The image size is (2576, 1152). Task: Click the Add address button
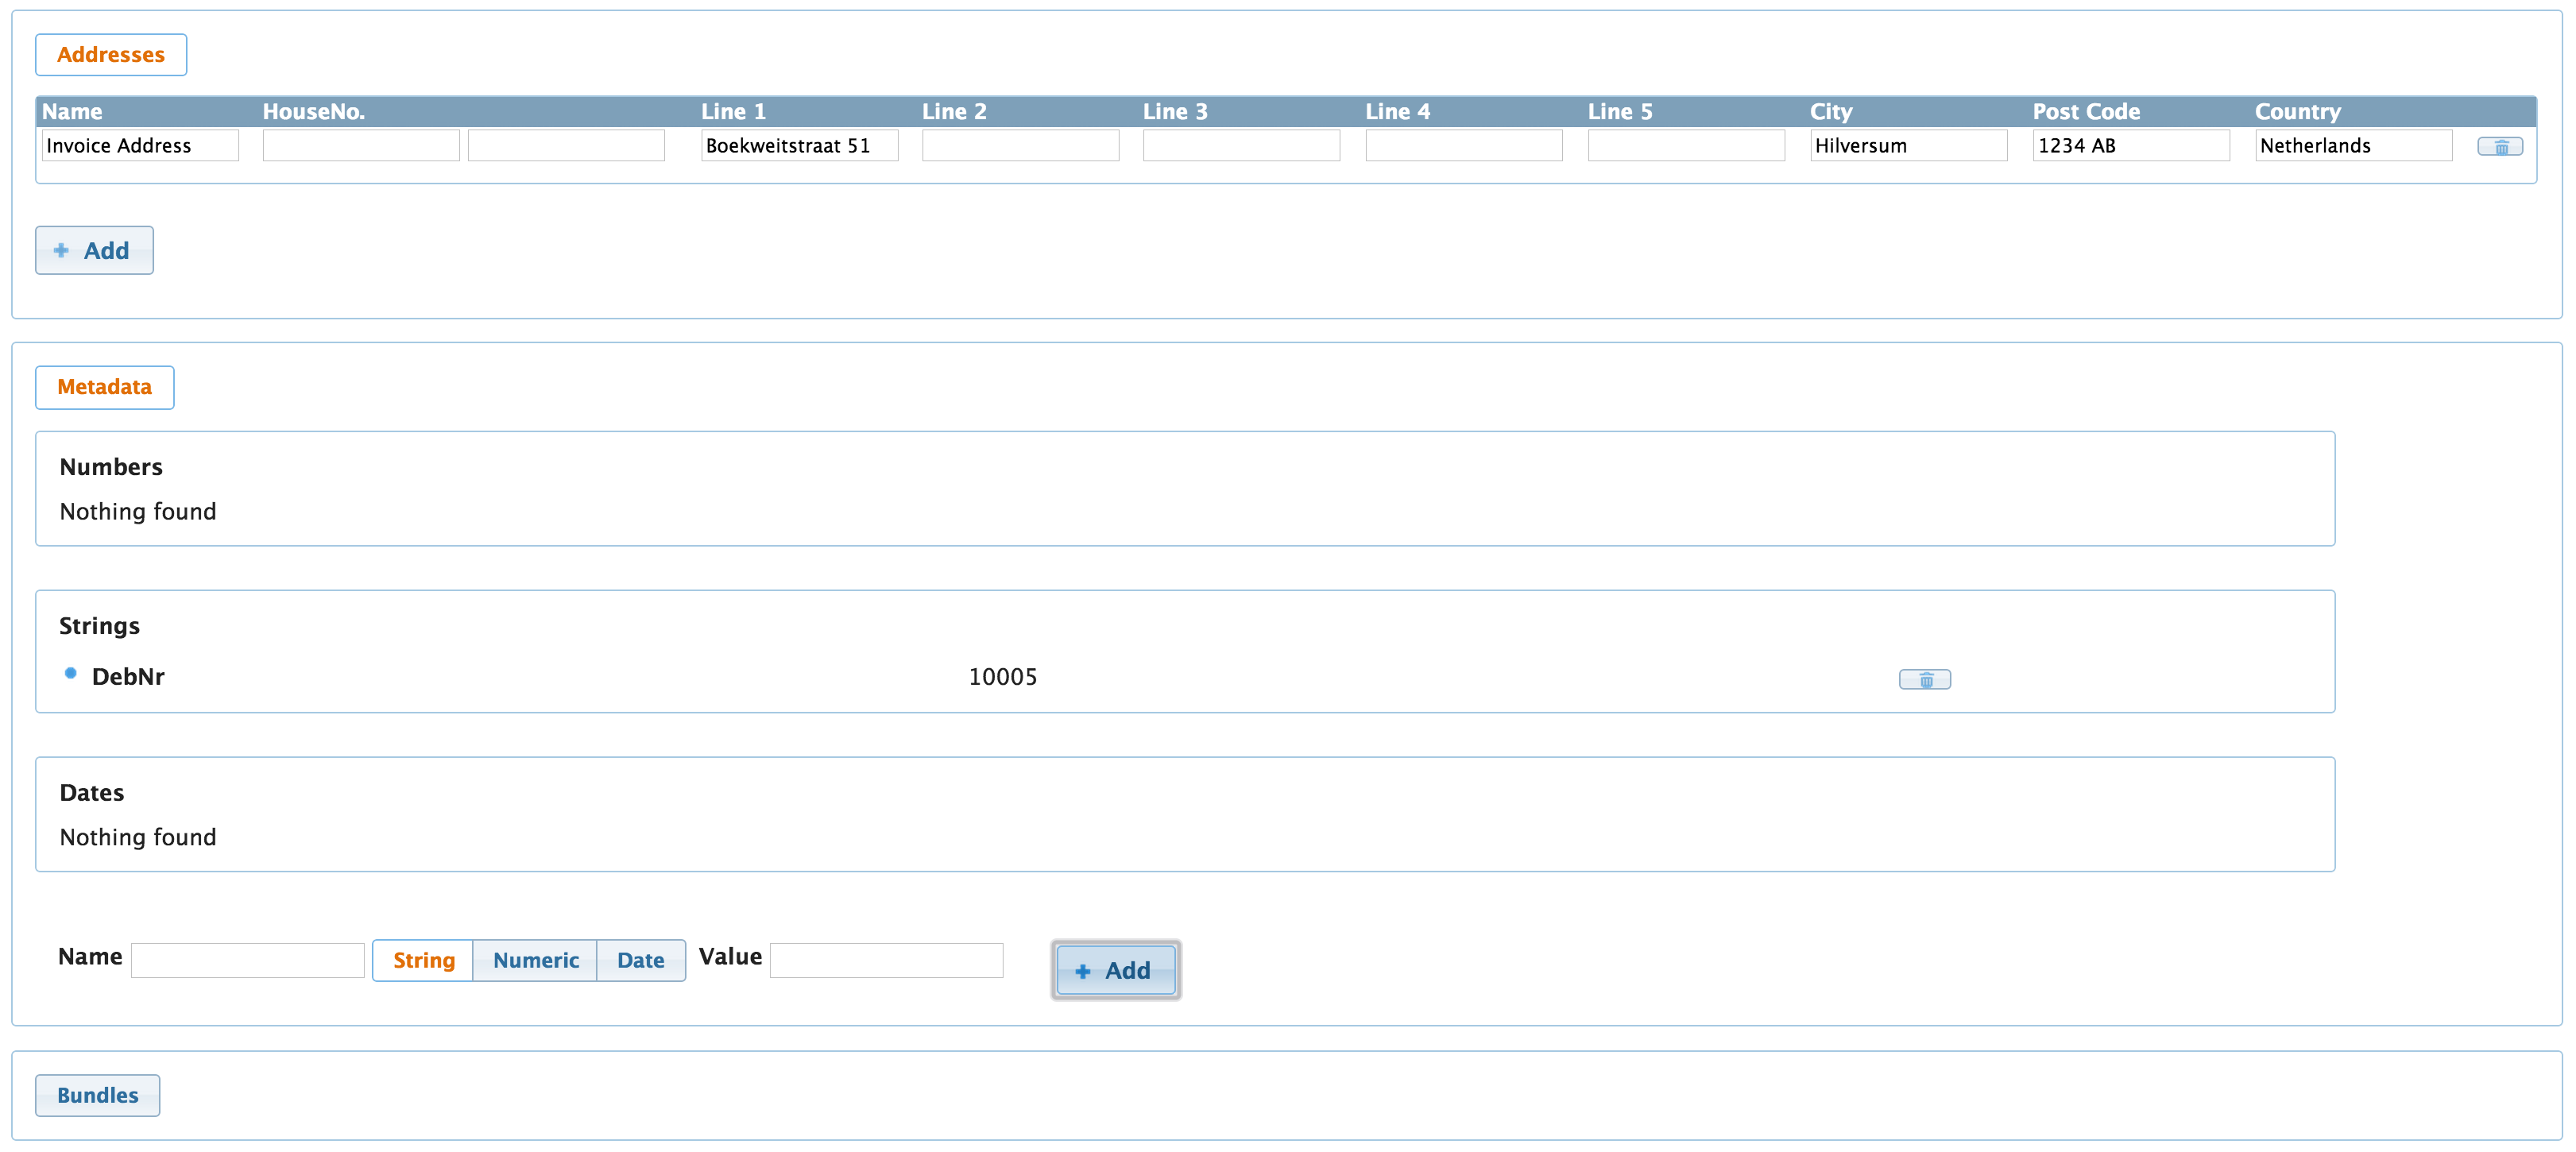coord(94,250)
